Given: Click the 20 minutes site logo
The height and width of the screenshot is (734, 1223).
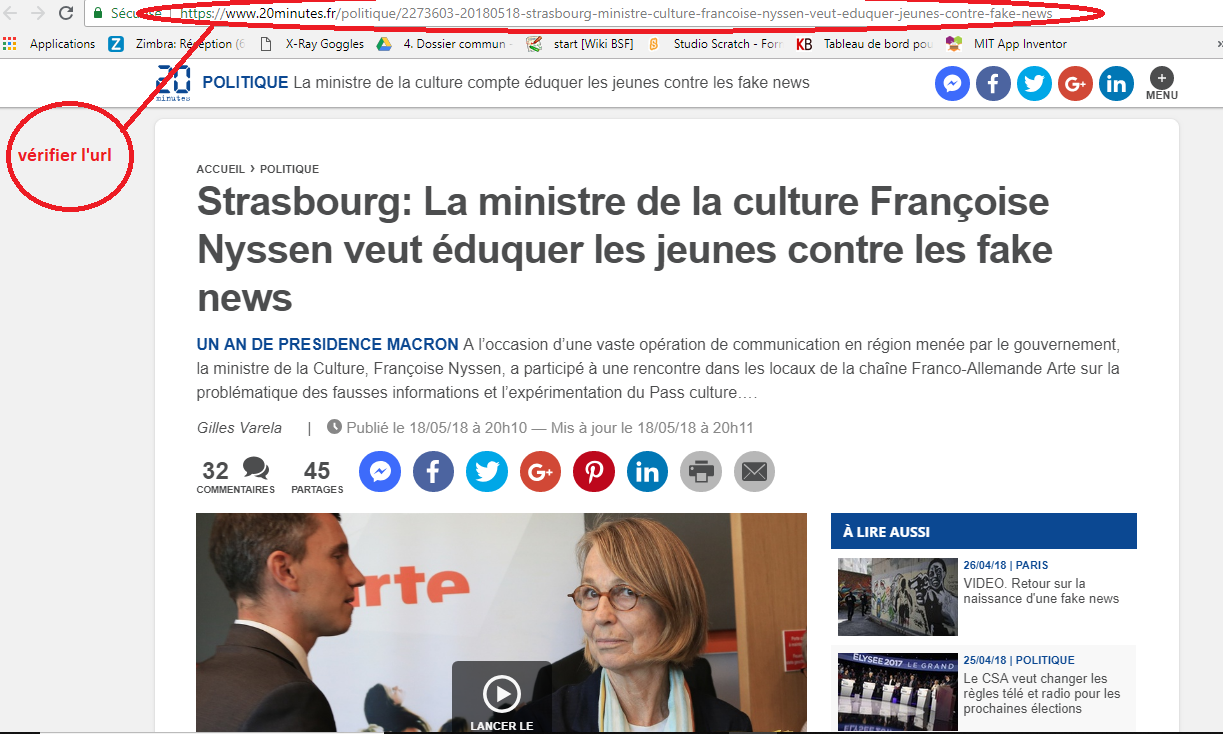Looking at the screenshot, I should tap(173, 82).
